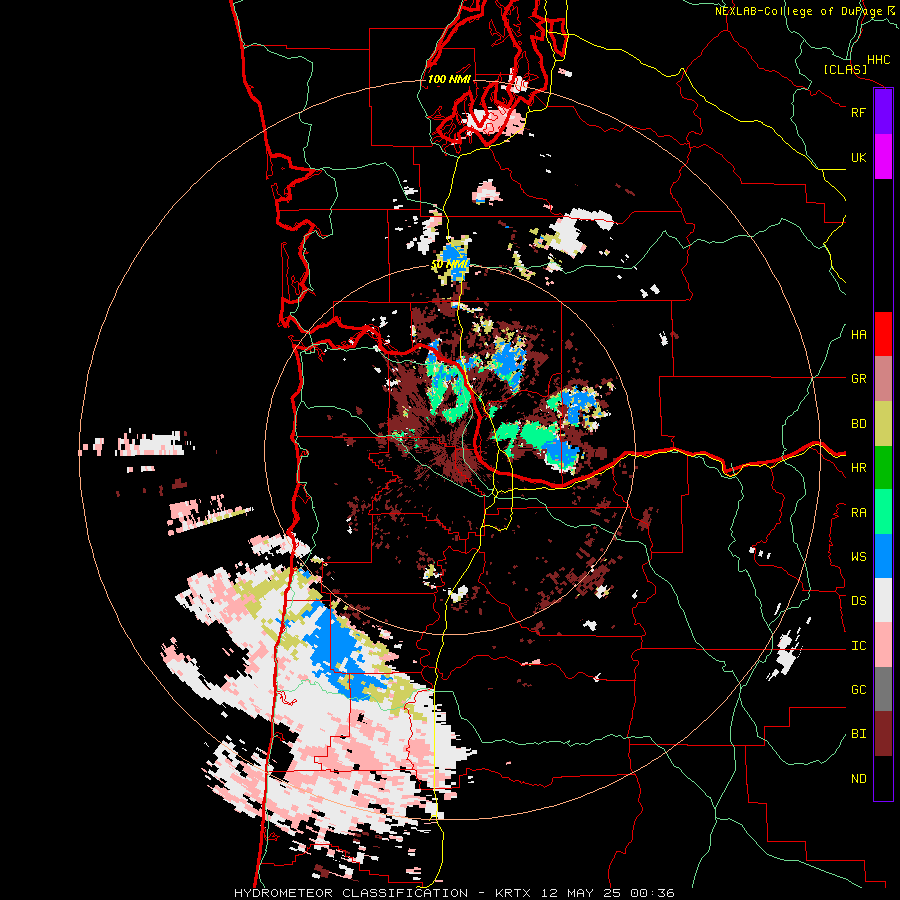The height and width of the screenshot is (900, 900).
Task: Pick the light green RA legend swatch
Action: [x=883, y=512]
